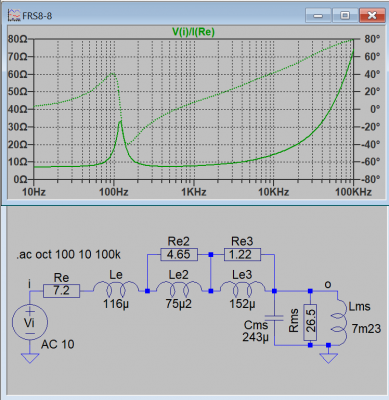
Task: Click the 243µ value of Cms
Action: click(x=255, y=337)
